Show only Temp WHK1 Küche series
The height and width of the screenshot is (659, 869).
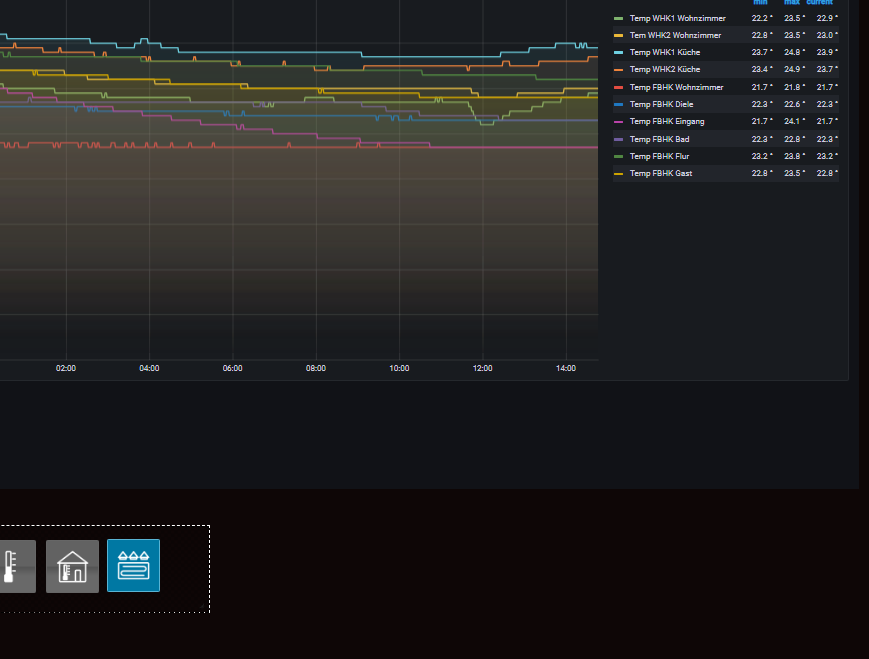click(x=664, y=52)
